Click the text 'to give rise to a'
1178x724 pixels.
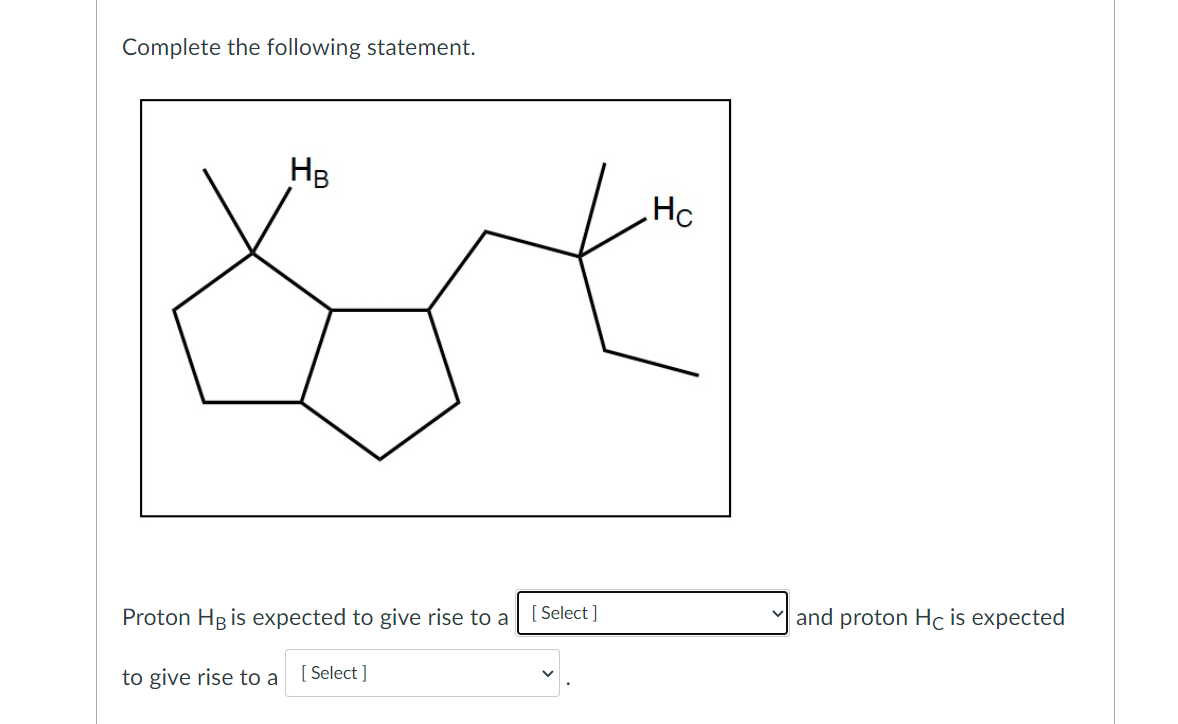click(x=198, y=676)
